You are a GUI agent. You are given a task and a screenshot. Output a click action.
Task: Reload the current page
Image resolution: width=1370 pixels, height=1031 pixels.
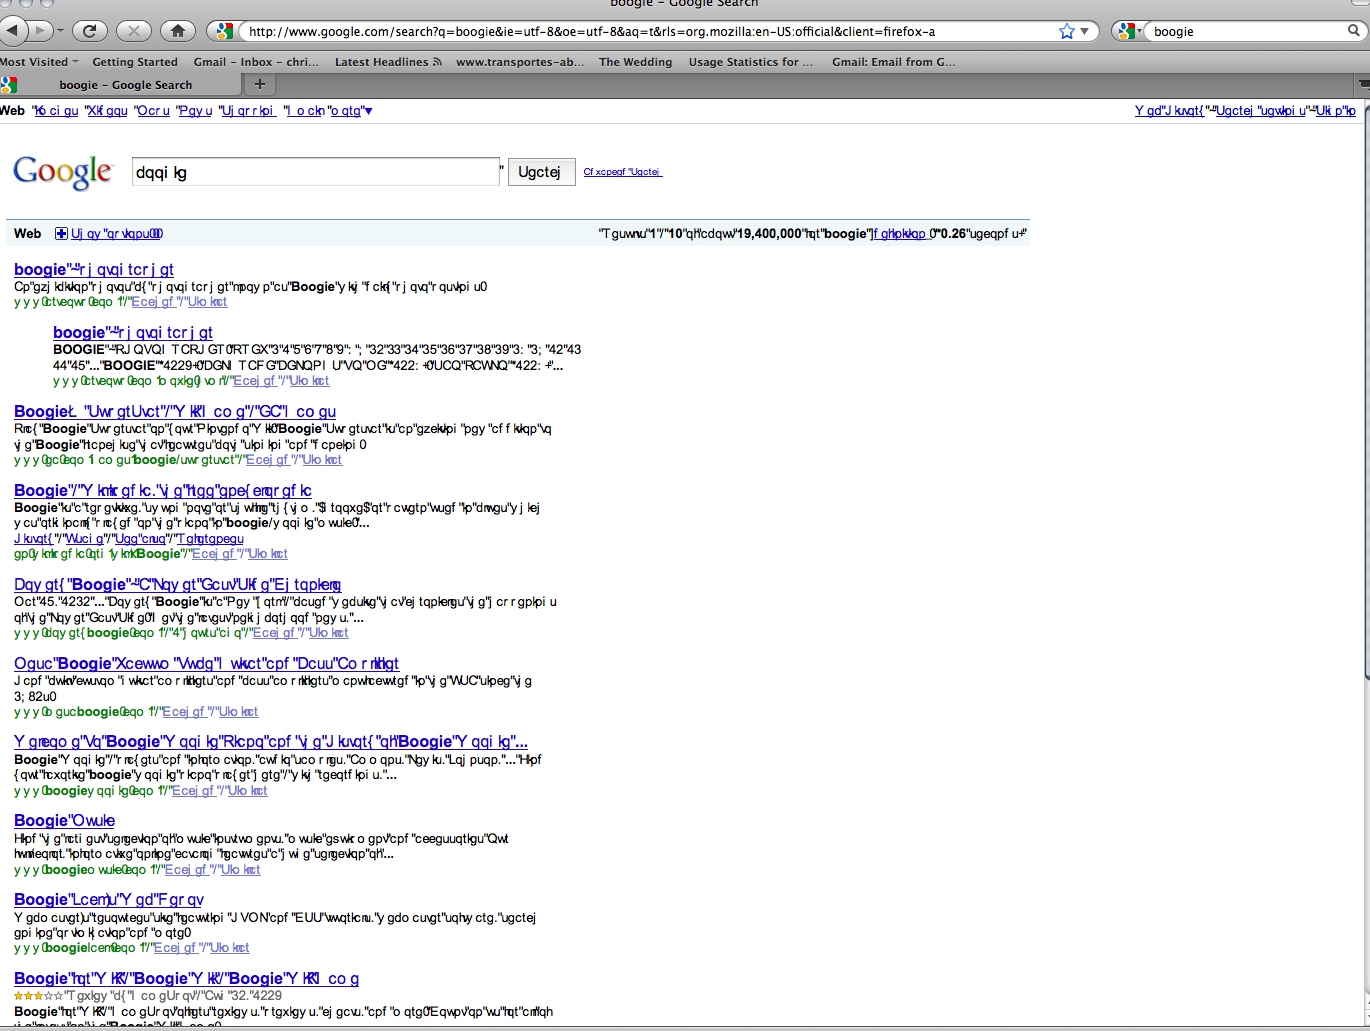(x=89, y=31)
